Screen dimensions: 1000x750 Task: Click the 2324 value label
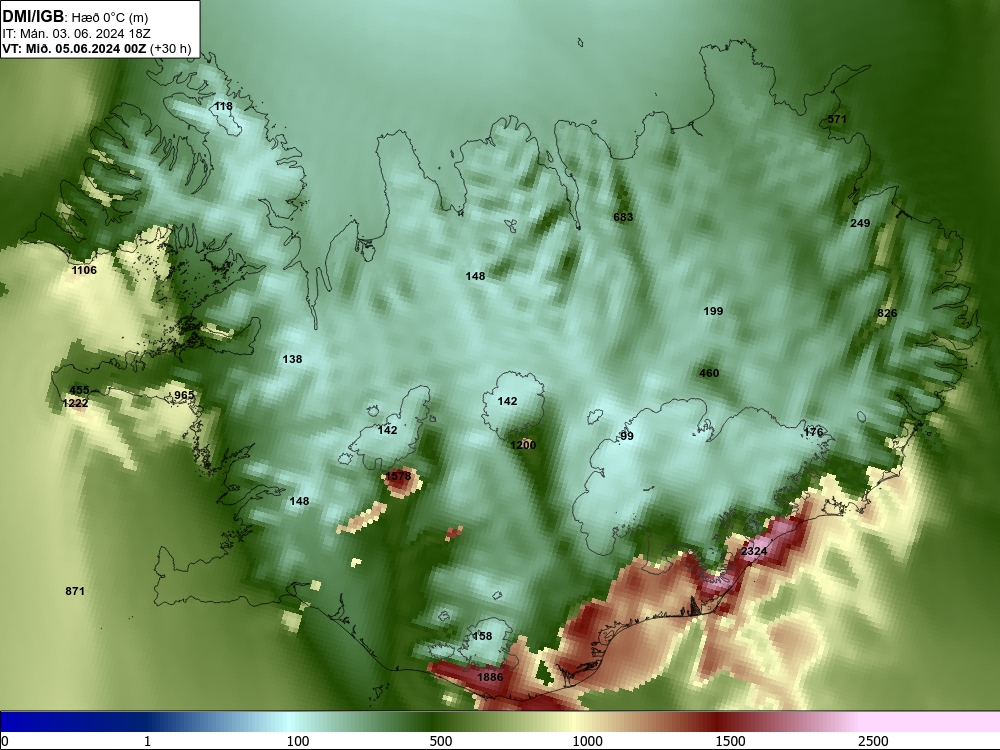[x=754, y=551]
